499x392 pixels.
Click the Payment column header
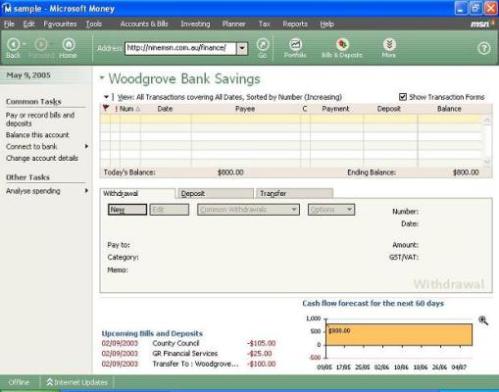click(x=336, y=109)
